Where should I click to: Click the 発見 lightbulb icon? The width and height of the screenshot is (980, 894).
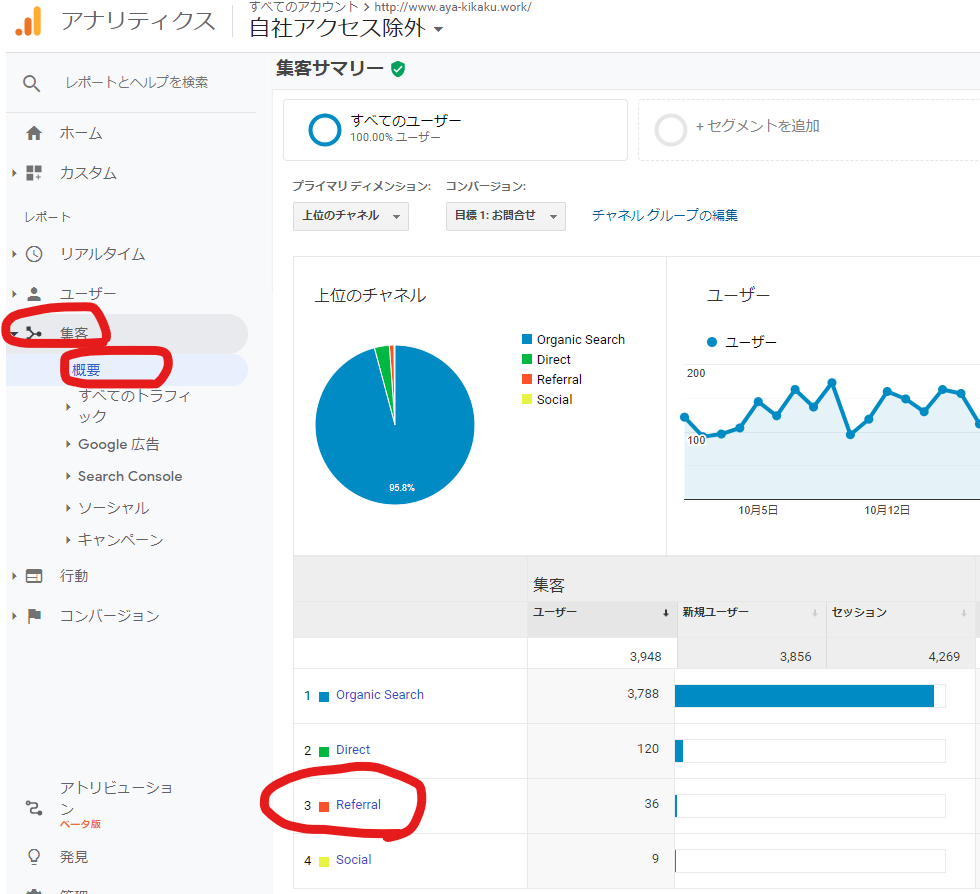pos(34,857)
